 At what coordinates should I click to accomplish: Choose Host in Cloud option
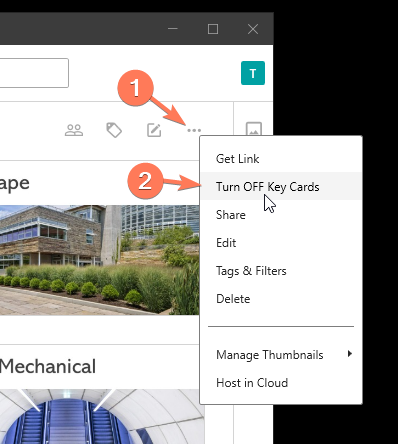(281, 383)
